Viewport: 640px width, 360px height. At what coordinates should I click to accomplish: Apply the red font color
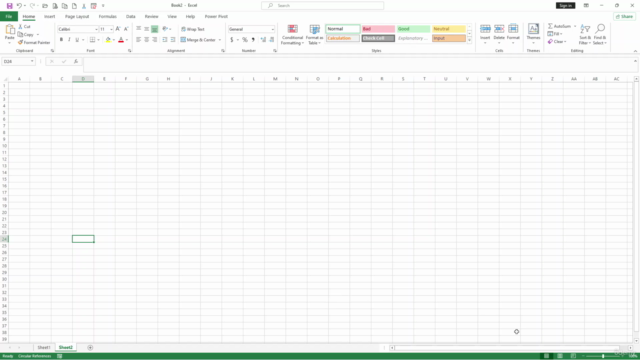point(121,40)
